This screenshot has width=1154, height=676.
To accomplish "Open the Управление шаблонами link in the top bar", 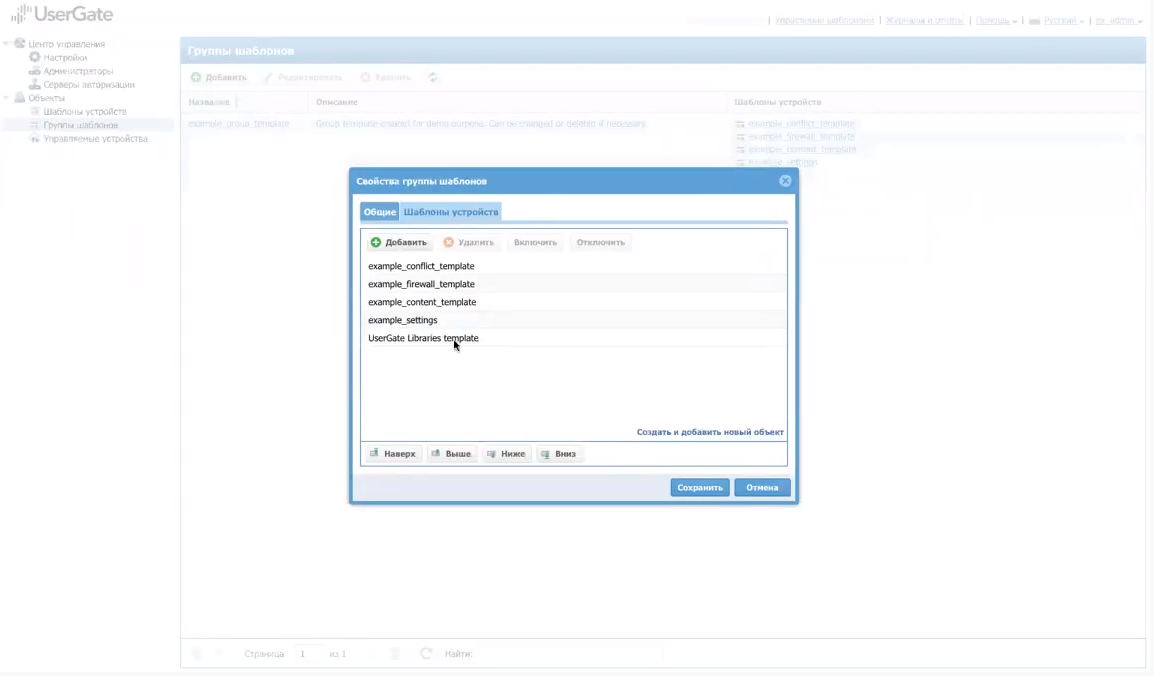I will click(x=824, y=21).
